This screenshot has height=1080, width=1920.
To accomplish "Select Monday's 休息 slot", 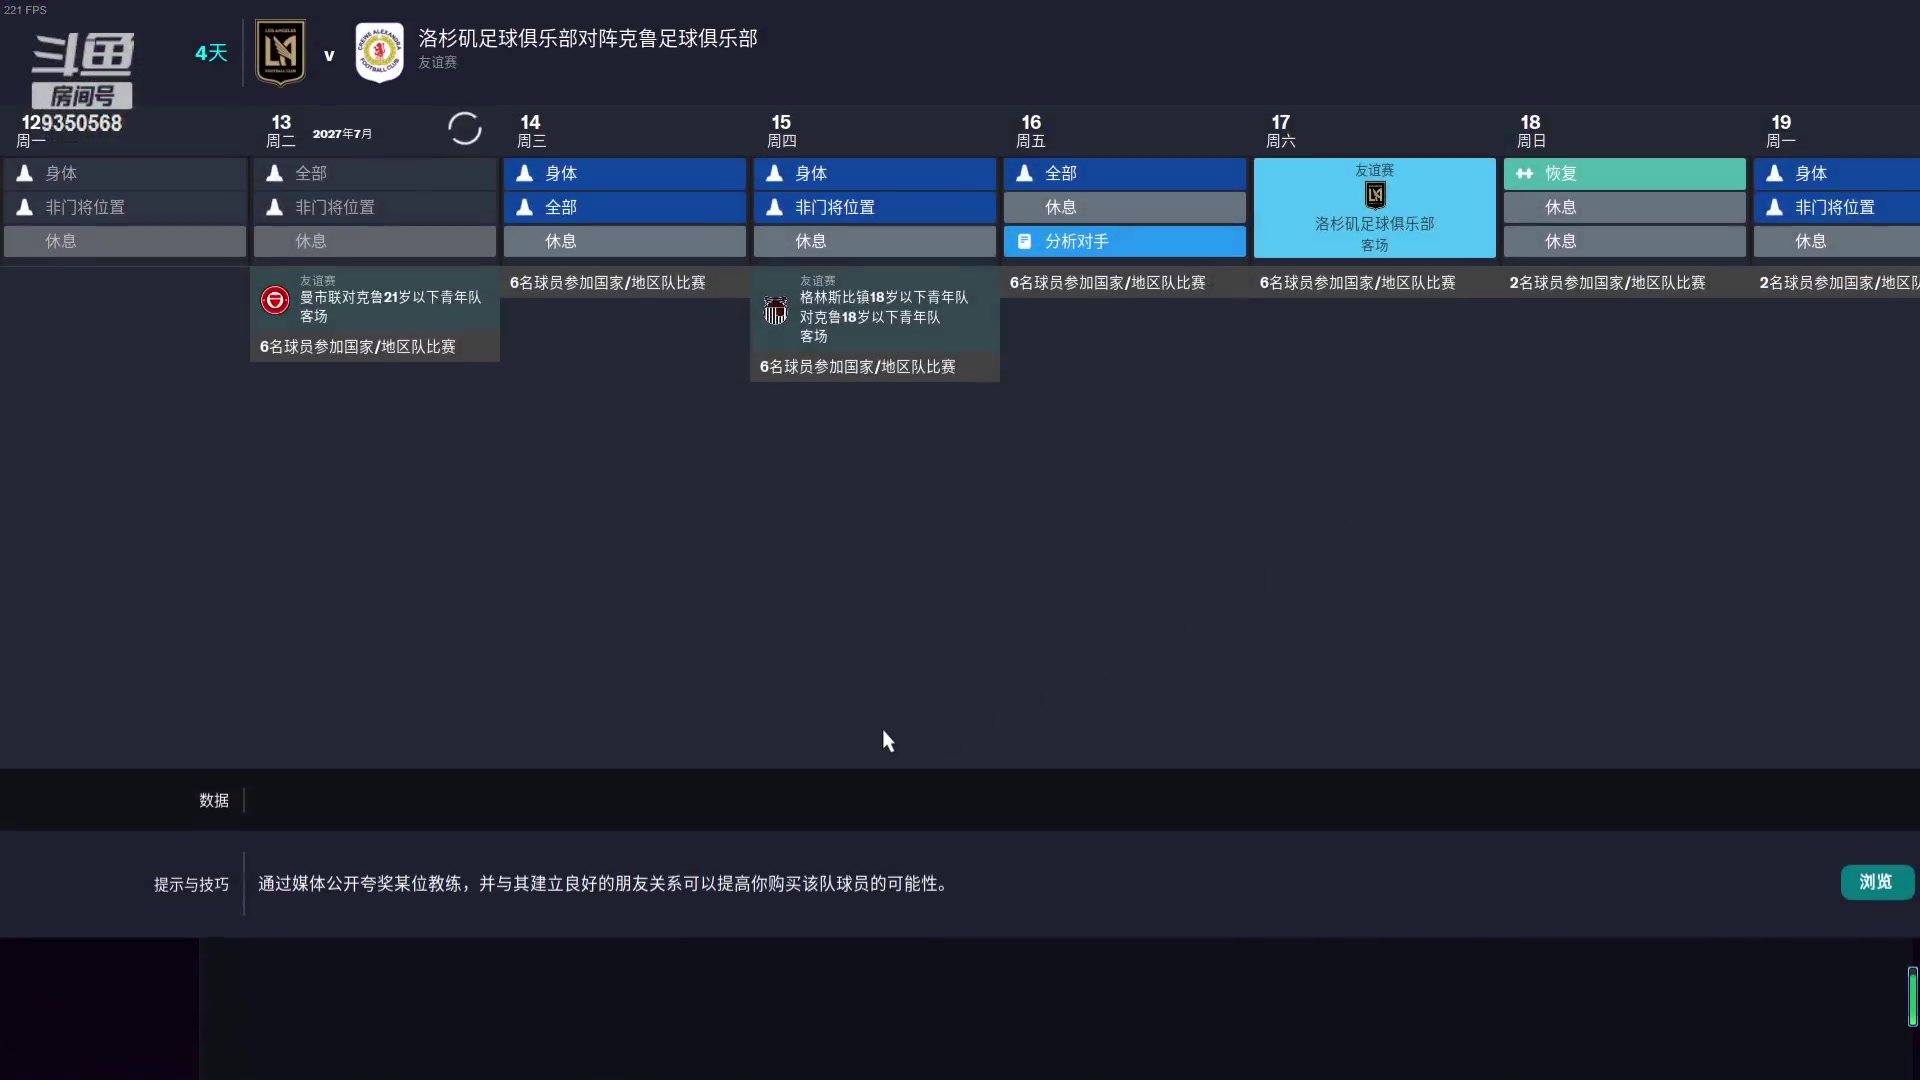I will [125, 241].
